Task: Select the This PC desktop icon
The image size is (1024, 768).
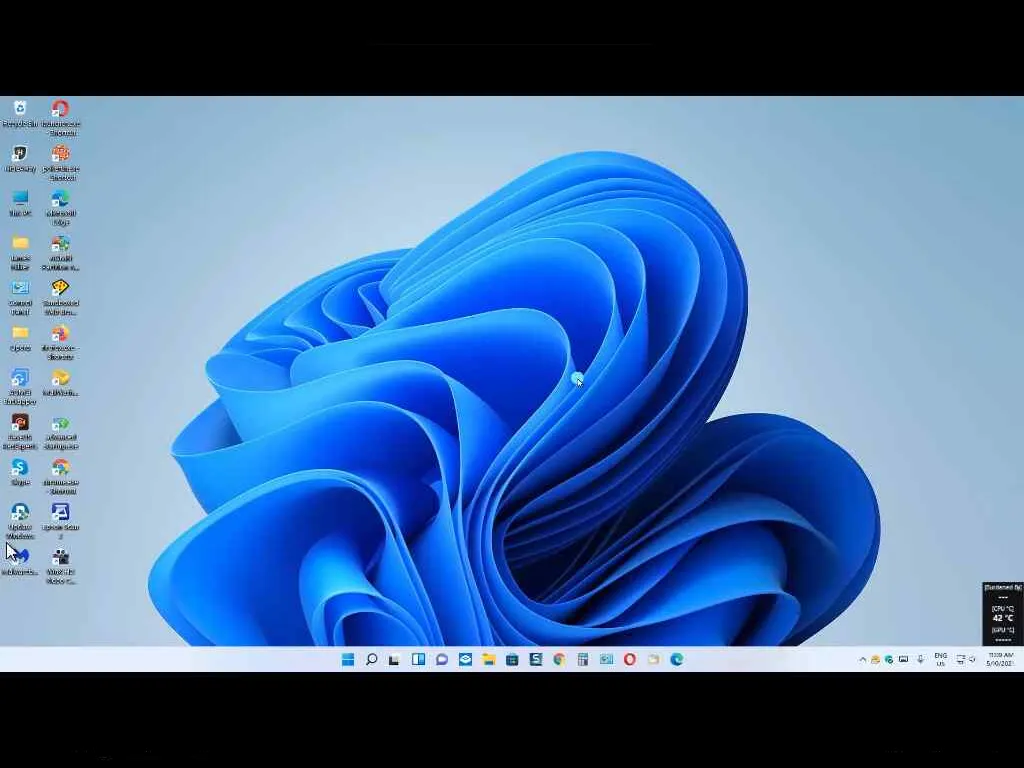Action: 20,203
